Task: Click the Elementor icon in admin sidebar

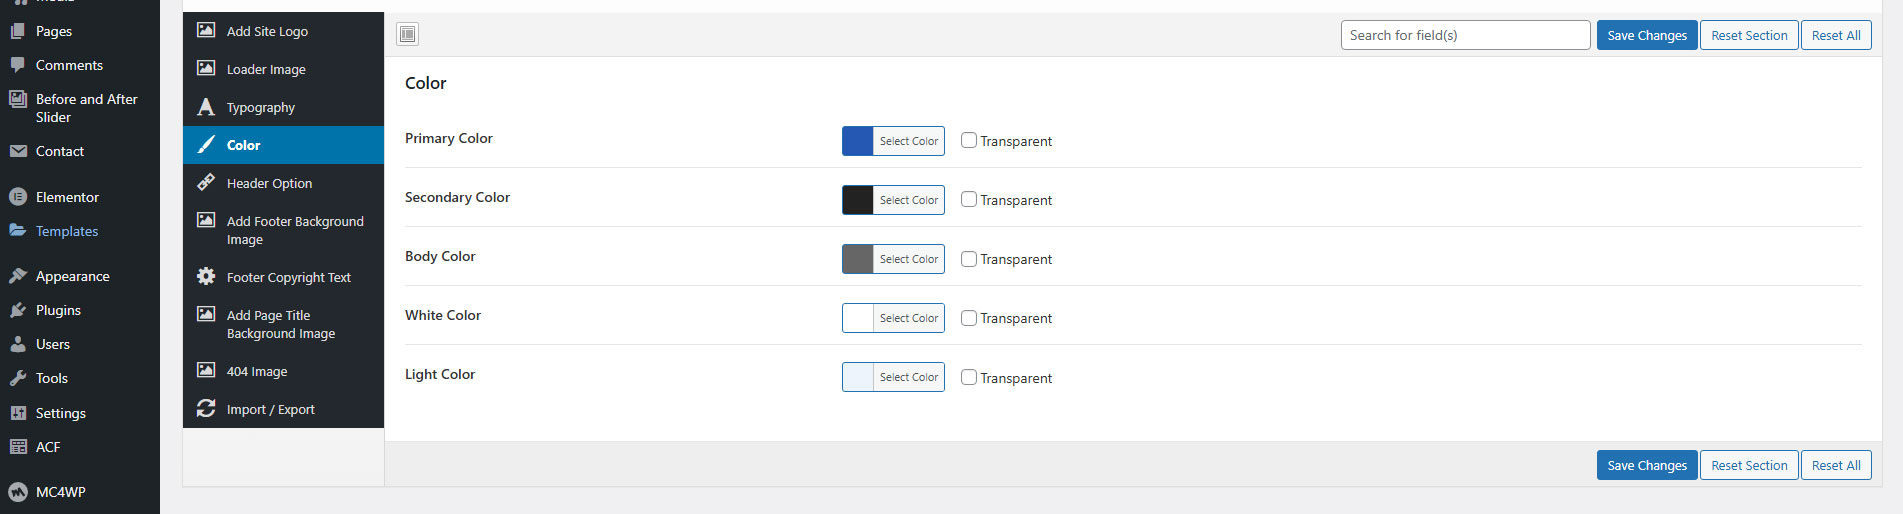Action: point(18,197)
